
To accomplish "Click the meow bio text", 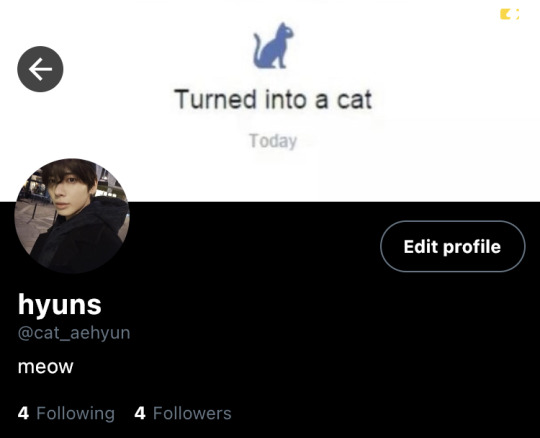I will coord(45,366).
